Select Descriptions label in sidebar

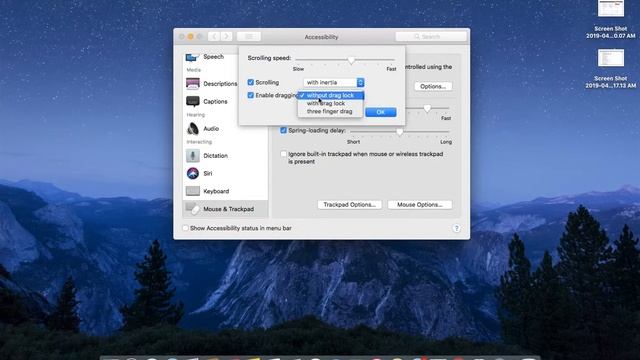pos(220,84)
